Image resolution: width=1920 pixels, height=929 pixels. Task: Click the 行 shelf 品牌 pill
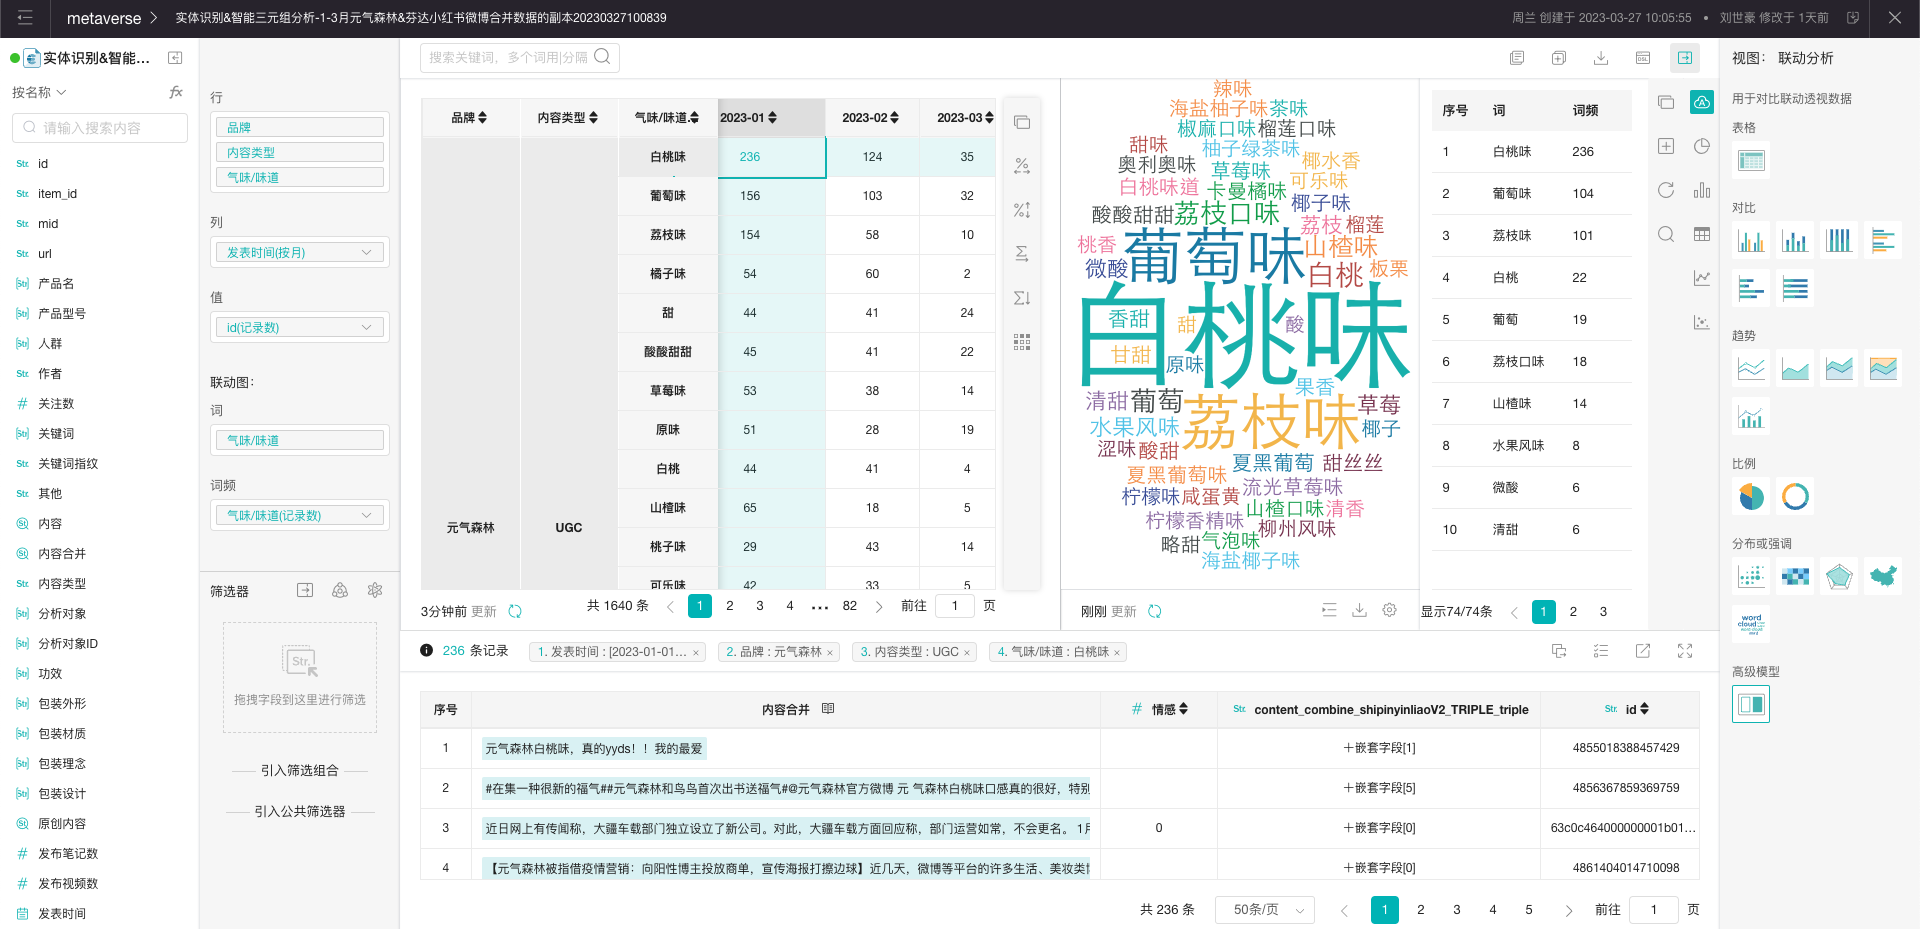pos(300,128)
